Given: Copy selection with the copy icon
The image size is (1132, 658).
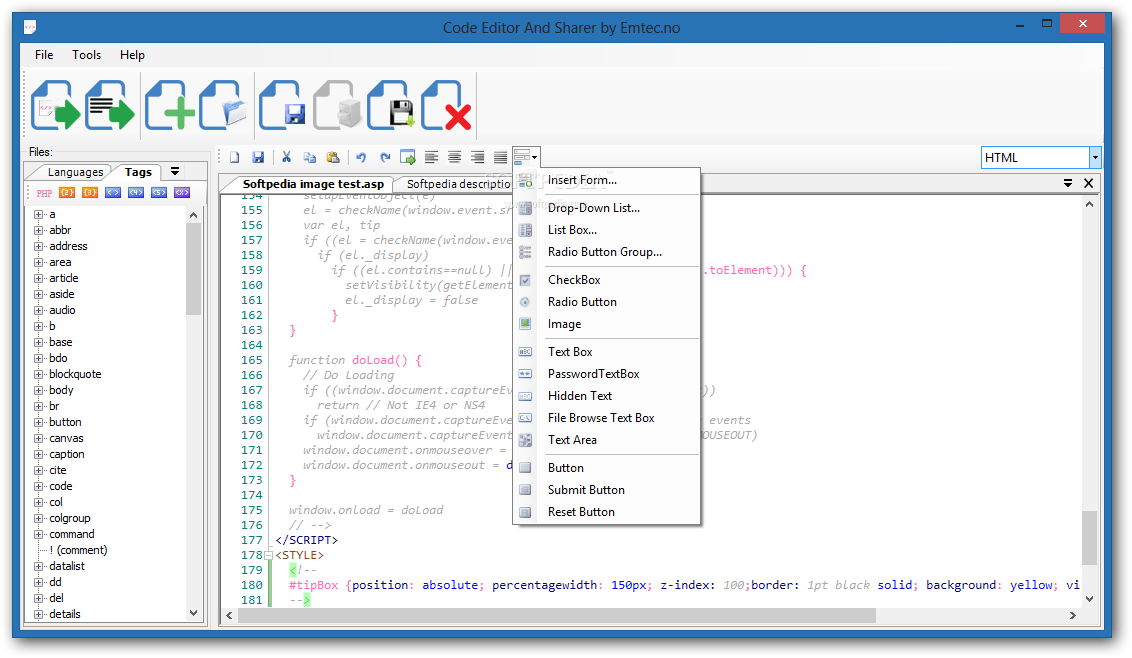Looking at the screenshot, I should (310, 157).
